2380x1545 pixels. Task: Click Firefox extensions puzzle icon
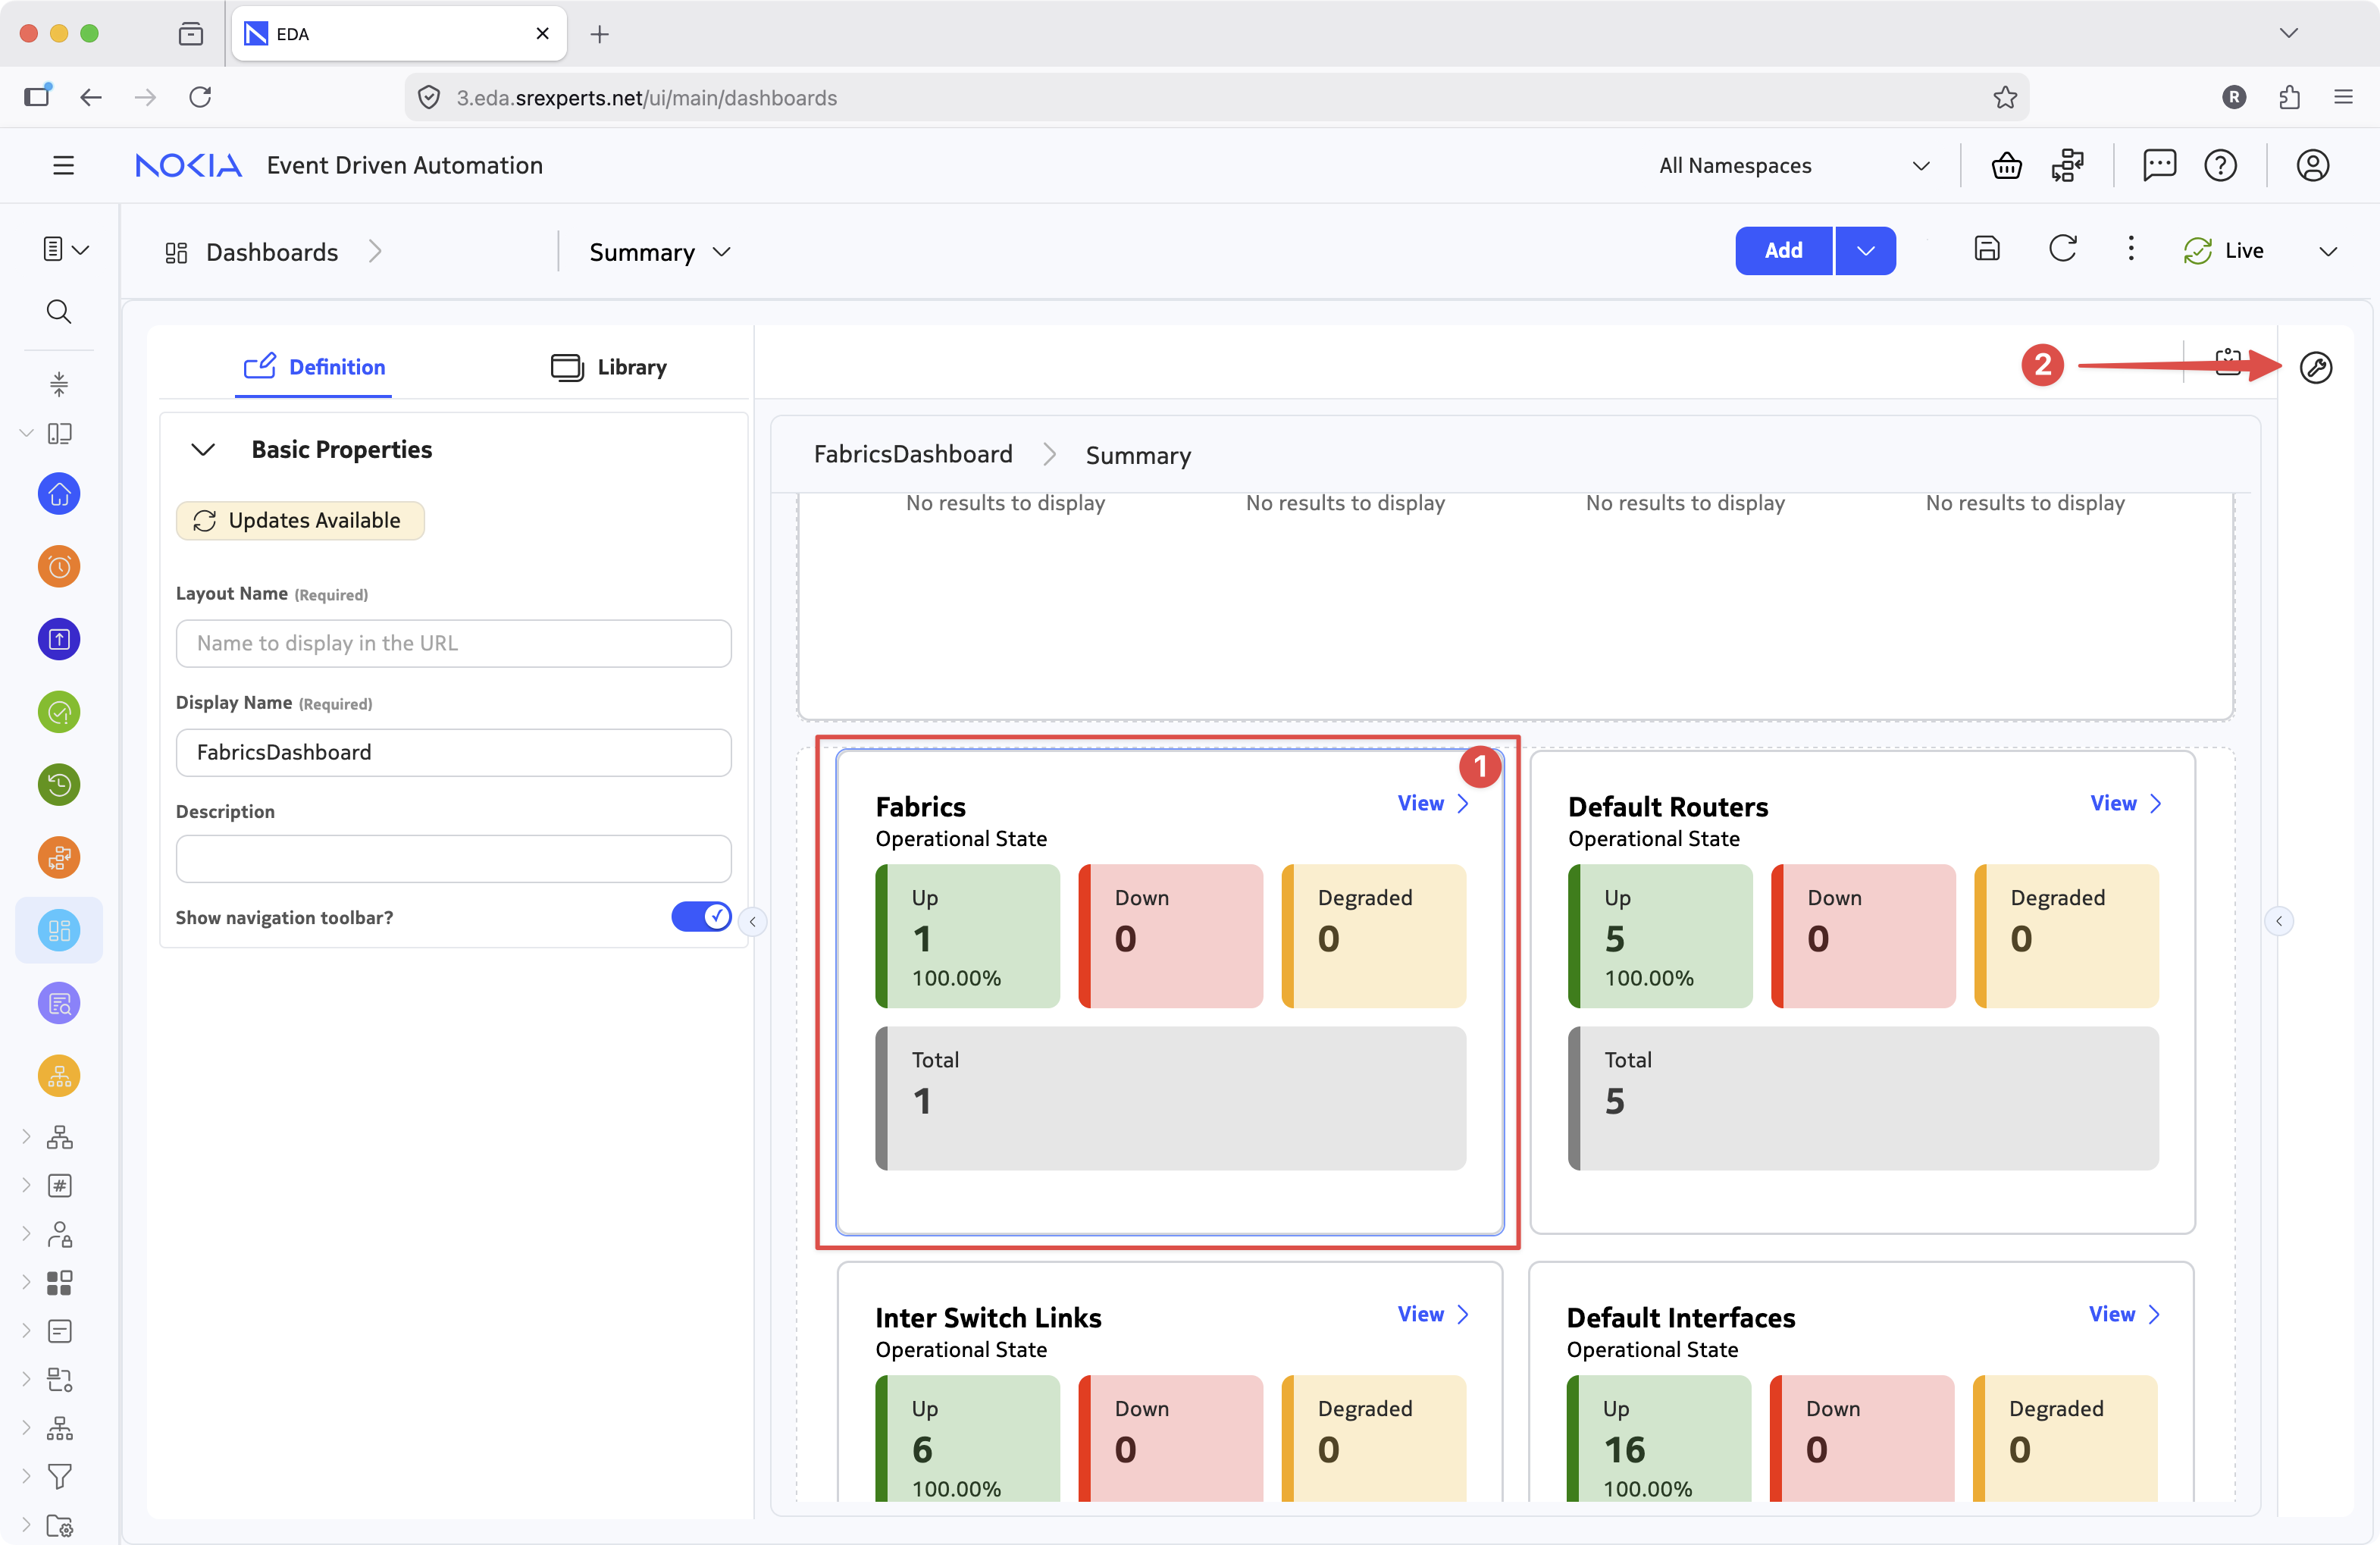tap(2289, 97)
